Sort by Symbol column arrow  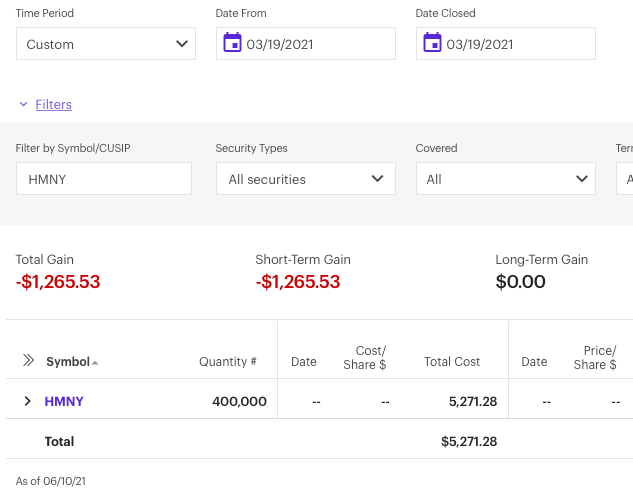coord(95,363)
